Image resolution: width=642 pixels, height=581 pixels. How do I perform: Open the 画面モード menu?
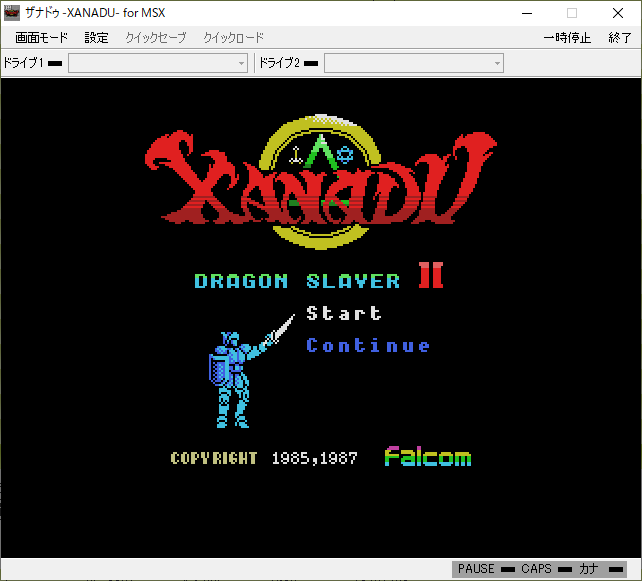(41, 38)
